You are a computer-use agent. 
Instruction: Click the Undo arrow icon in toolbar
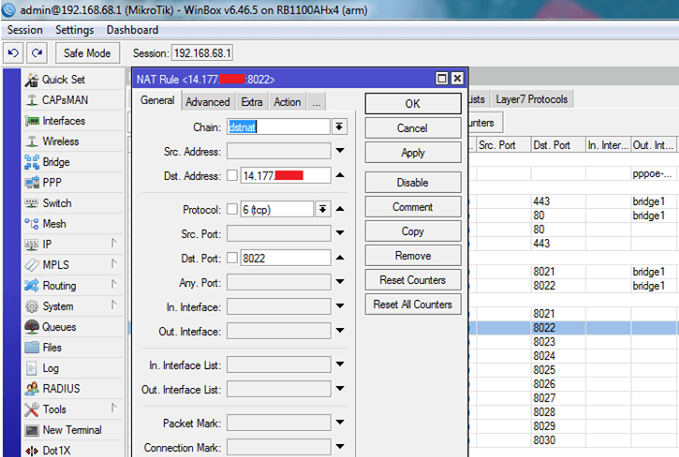point(14,53)
